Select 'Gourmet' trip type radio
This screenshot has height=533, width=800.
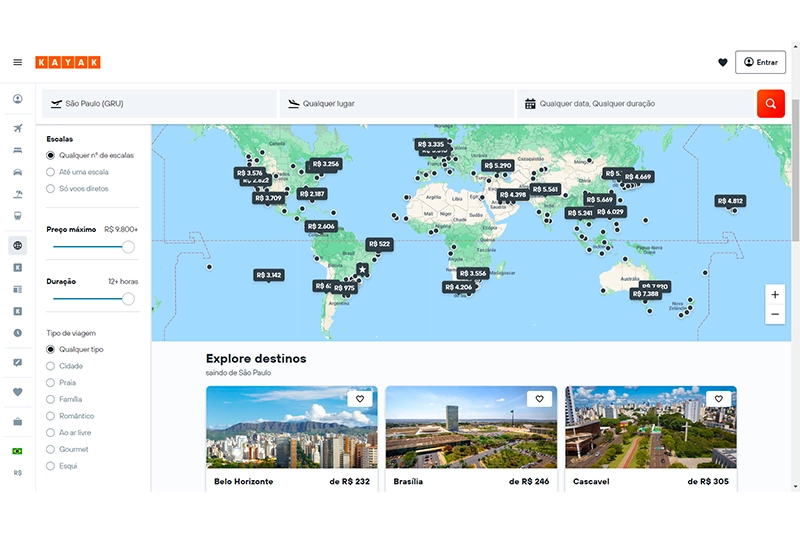point(51,449)
